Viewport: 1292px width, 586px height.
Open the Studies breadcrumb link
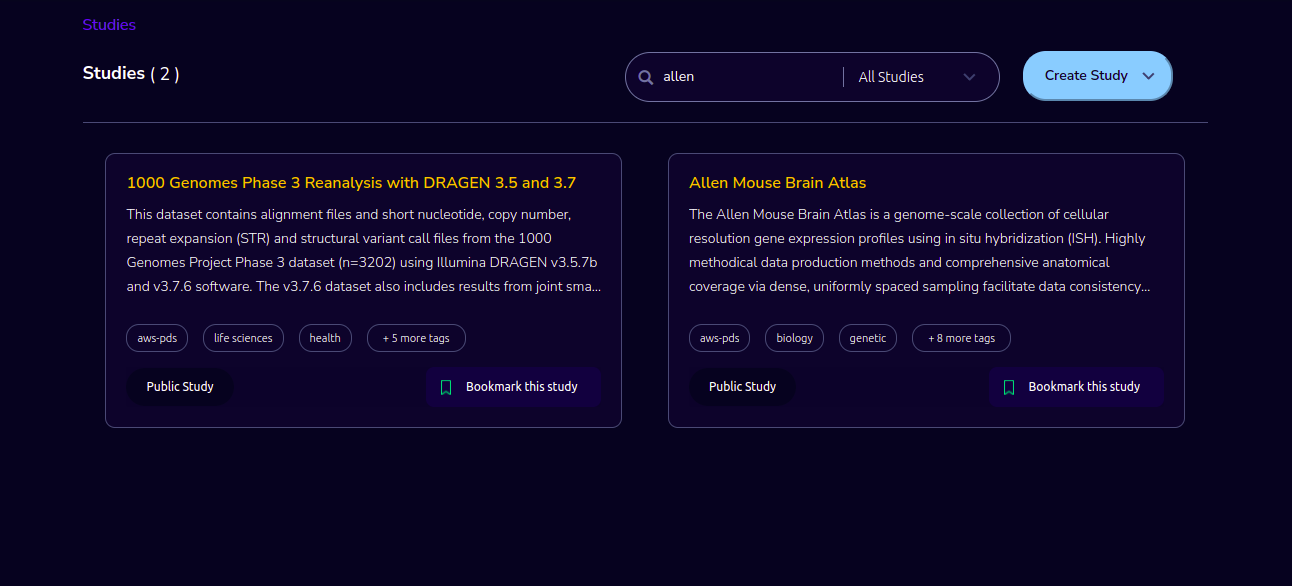pyautogui.click(x=109, y=25)
